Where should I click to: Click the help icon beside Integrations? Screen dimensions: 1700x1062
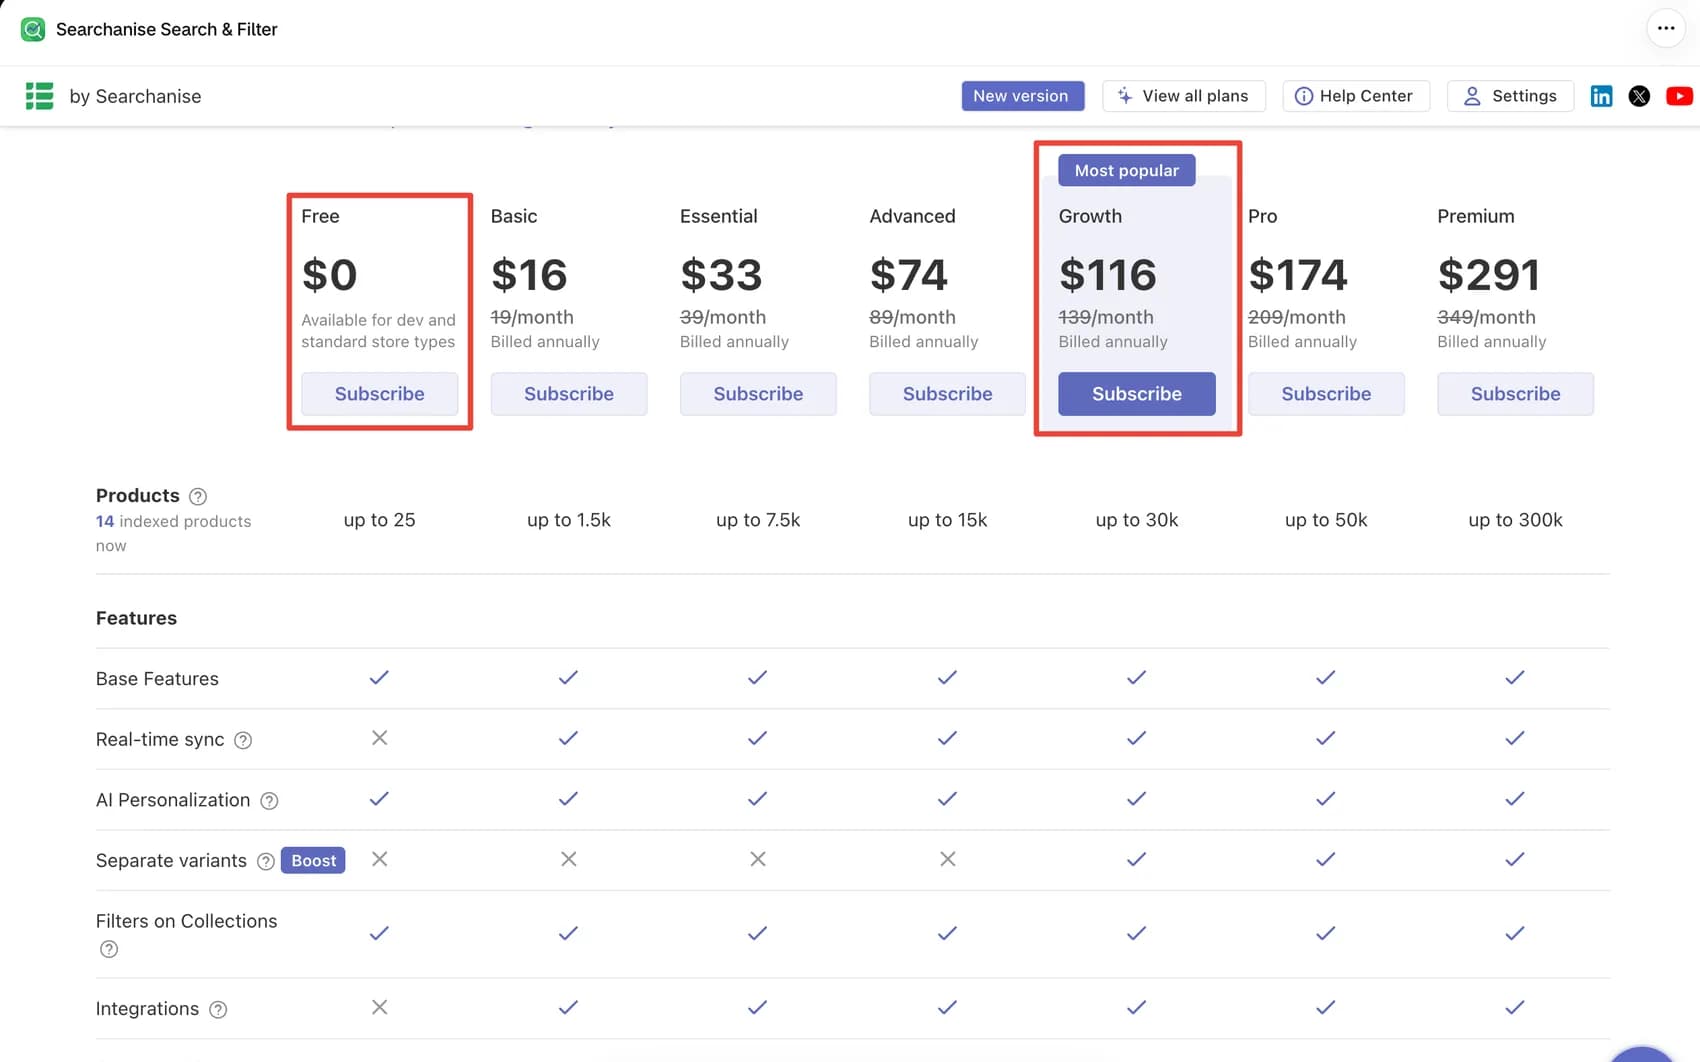(x=218, y=1010)
